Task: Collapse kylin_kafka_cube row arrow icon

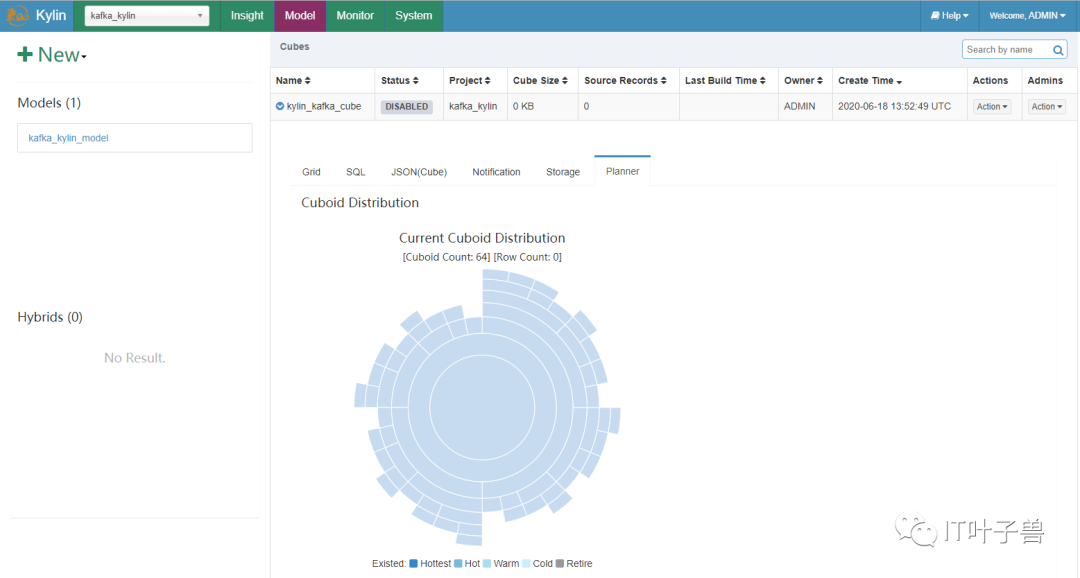Action: pos(280,106)
